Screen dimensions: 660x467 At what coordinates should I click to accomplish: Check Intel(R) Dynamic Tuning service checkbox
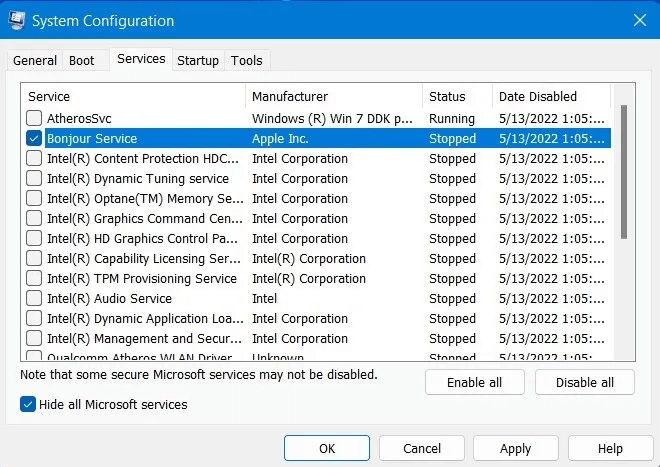pyautogui.click(x=35, y=179)
